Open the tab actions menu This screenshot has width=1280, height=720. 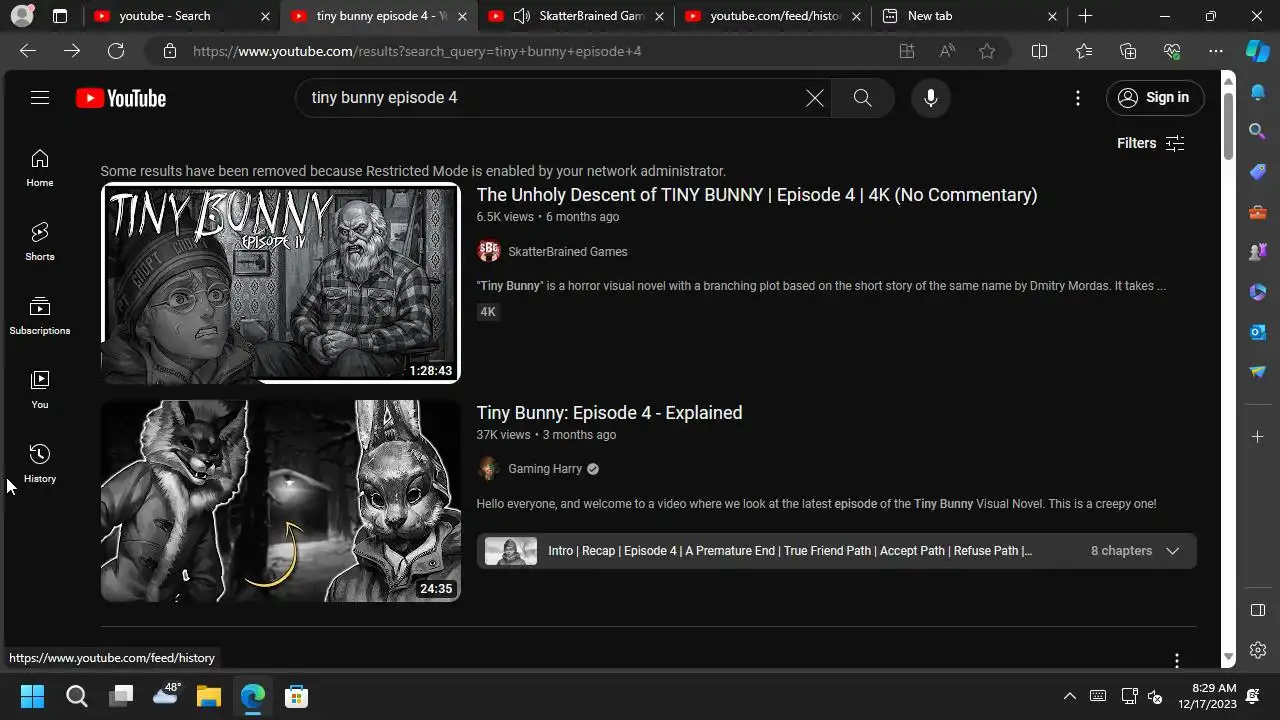pos(60,16)
